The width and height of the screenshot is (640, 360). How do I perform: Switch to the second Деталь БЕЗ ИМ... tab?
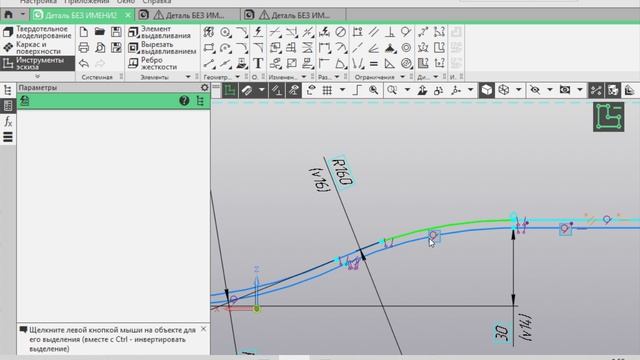click(x=188, y=15)
